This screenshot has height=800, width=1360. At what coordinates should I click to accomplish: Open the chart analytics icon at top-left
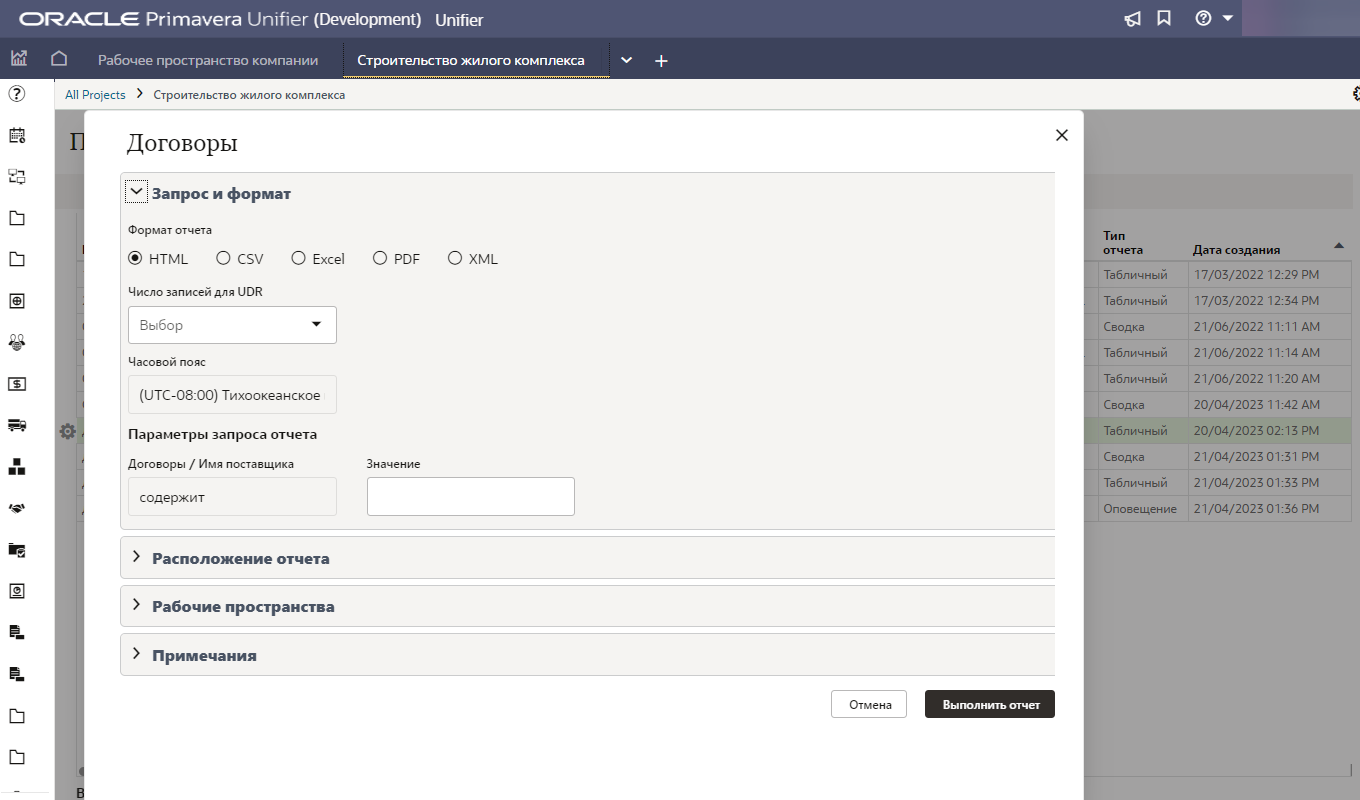19,59
